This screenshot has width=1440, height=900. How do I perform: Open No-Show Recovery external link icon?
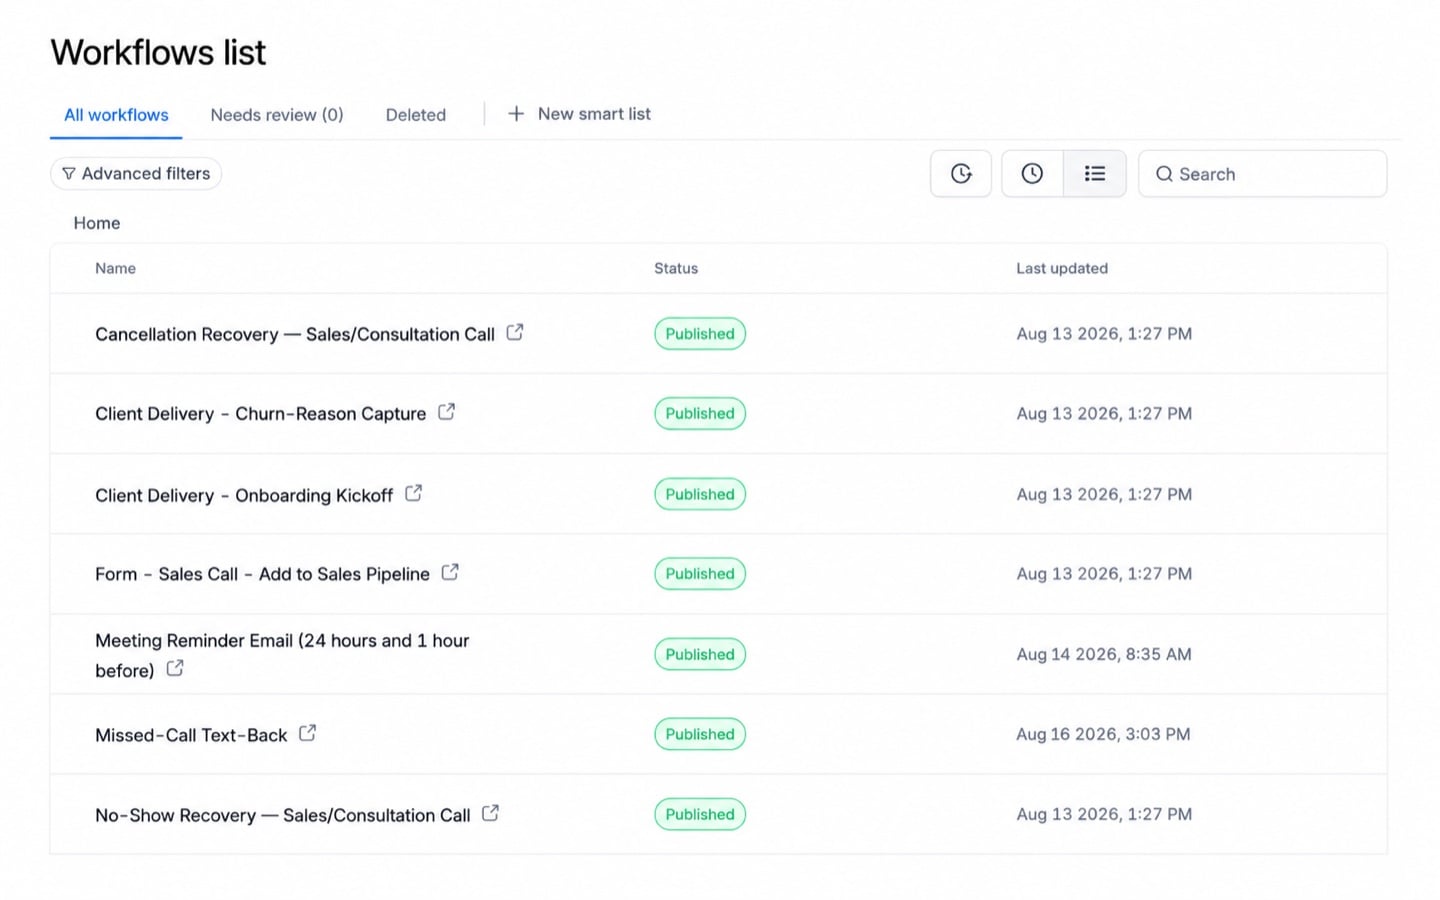[490, 813]
